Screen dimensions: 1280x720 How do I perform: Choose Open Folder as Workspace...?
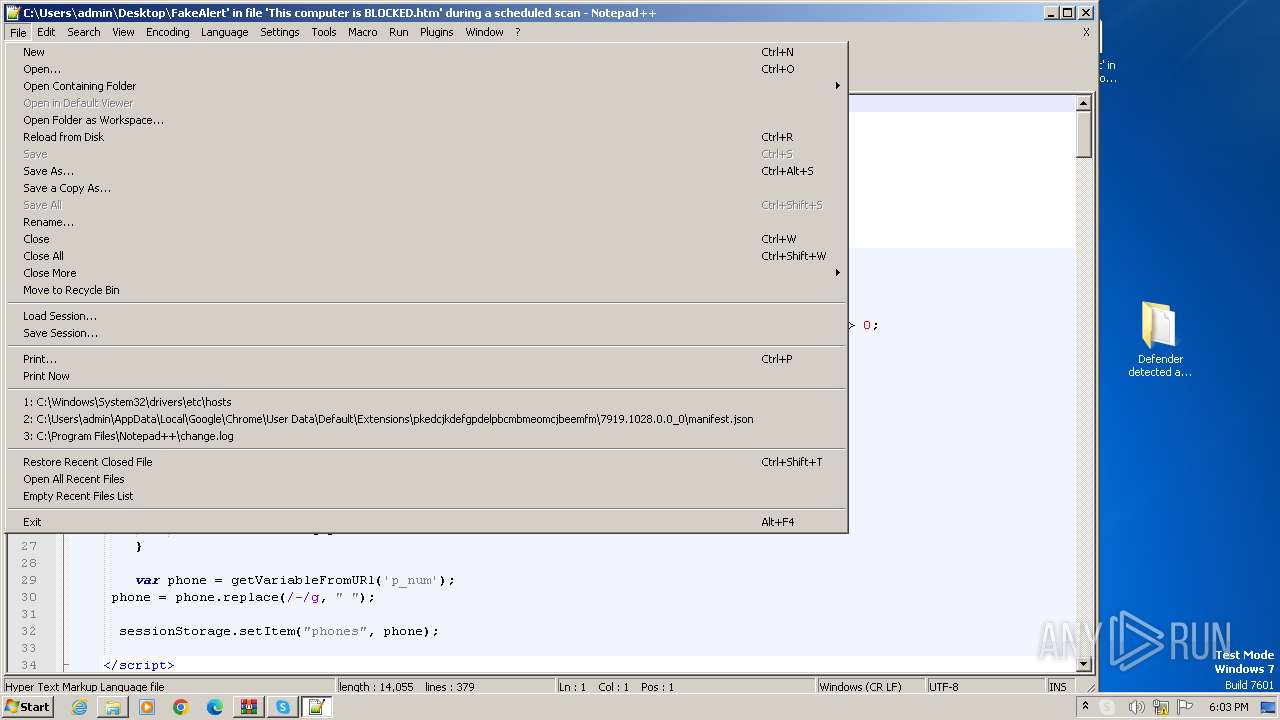click(x=427, y=120)
